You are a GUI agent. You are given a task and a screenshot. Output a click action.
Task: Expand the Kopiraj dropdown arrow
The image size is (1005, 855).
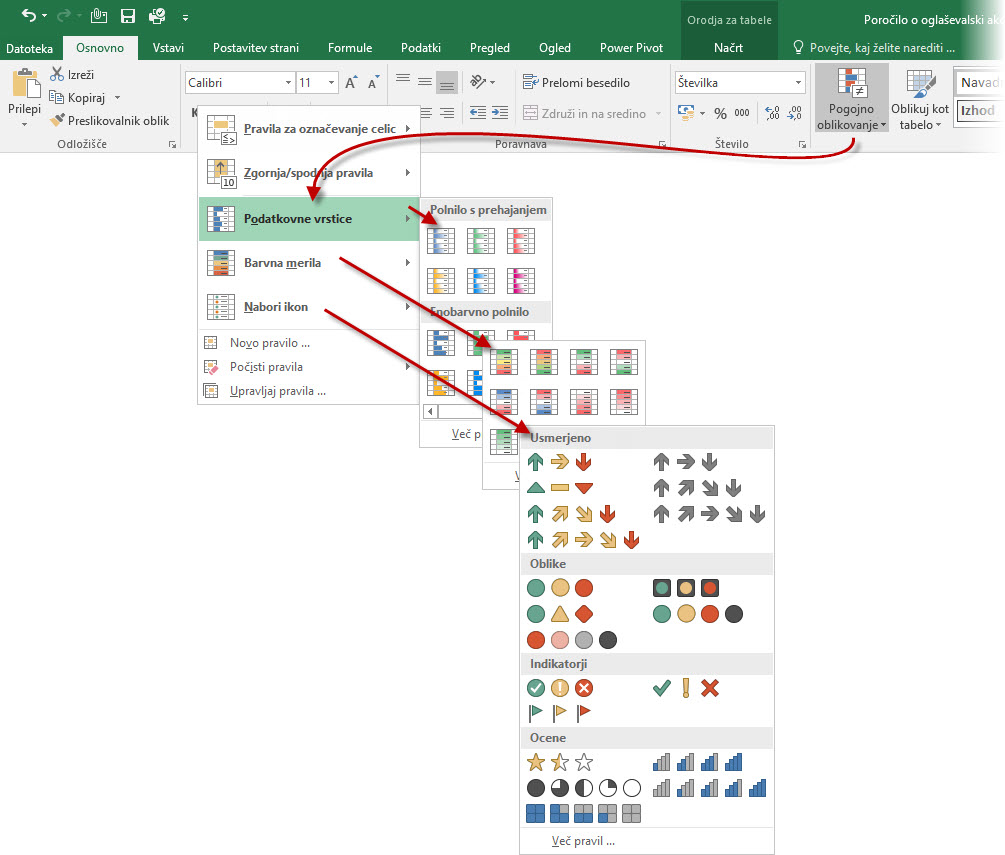pyautogui.click(x=117, y=97)
